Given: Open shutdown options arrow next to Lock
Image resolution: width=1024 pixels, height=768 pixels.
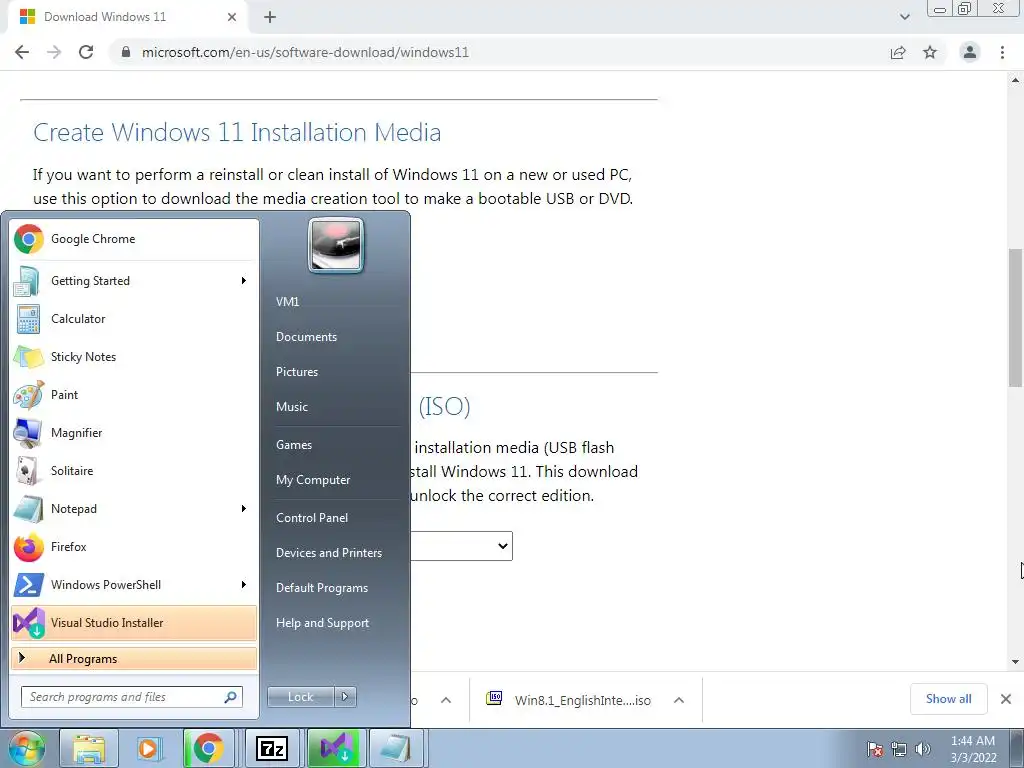Looking at the screenshot, I should [x=345, y=697].
